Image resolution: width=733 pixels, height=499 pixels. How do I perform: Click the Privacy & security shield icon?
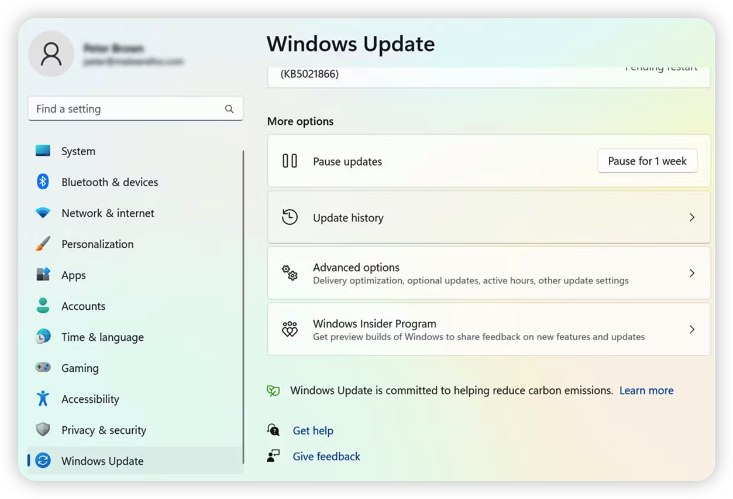coord(43,429)
